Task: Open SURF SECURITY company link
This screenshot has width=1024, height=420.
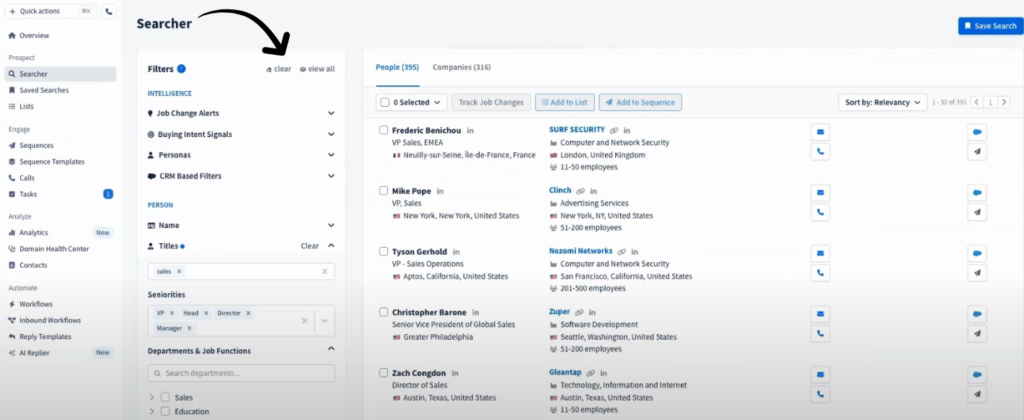Action: point(577,130)
